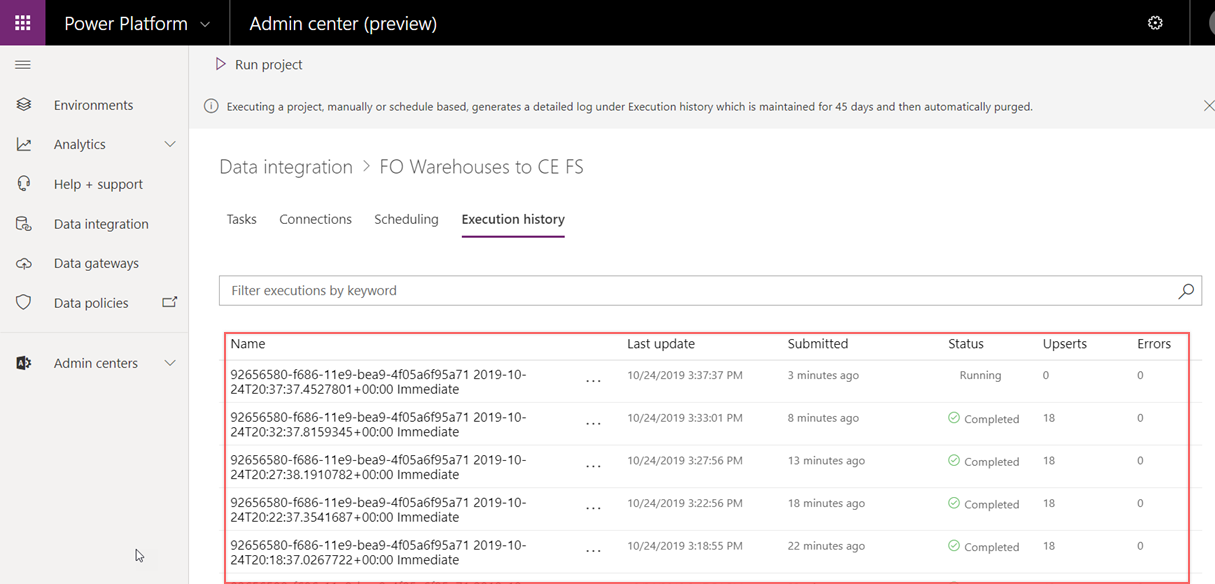The height and width of the screenshot is (584, 1215).
Task: Expand the Analytics section chevron
Action: [x=170, y=143]
